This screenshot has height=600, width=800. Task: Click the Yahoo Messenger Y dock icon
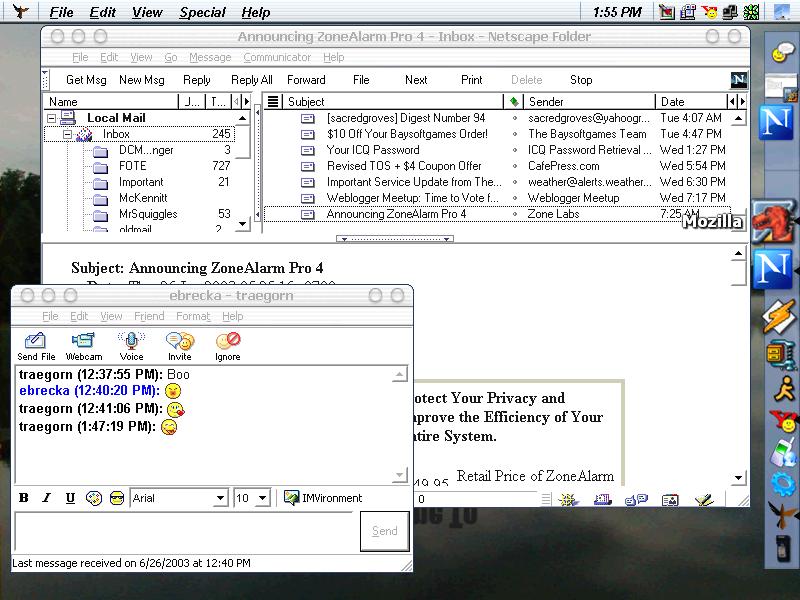tap(784, 421)
